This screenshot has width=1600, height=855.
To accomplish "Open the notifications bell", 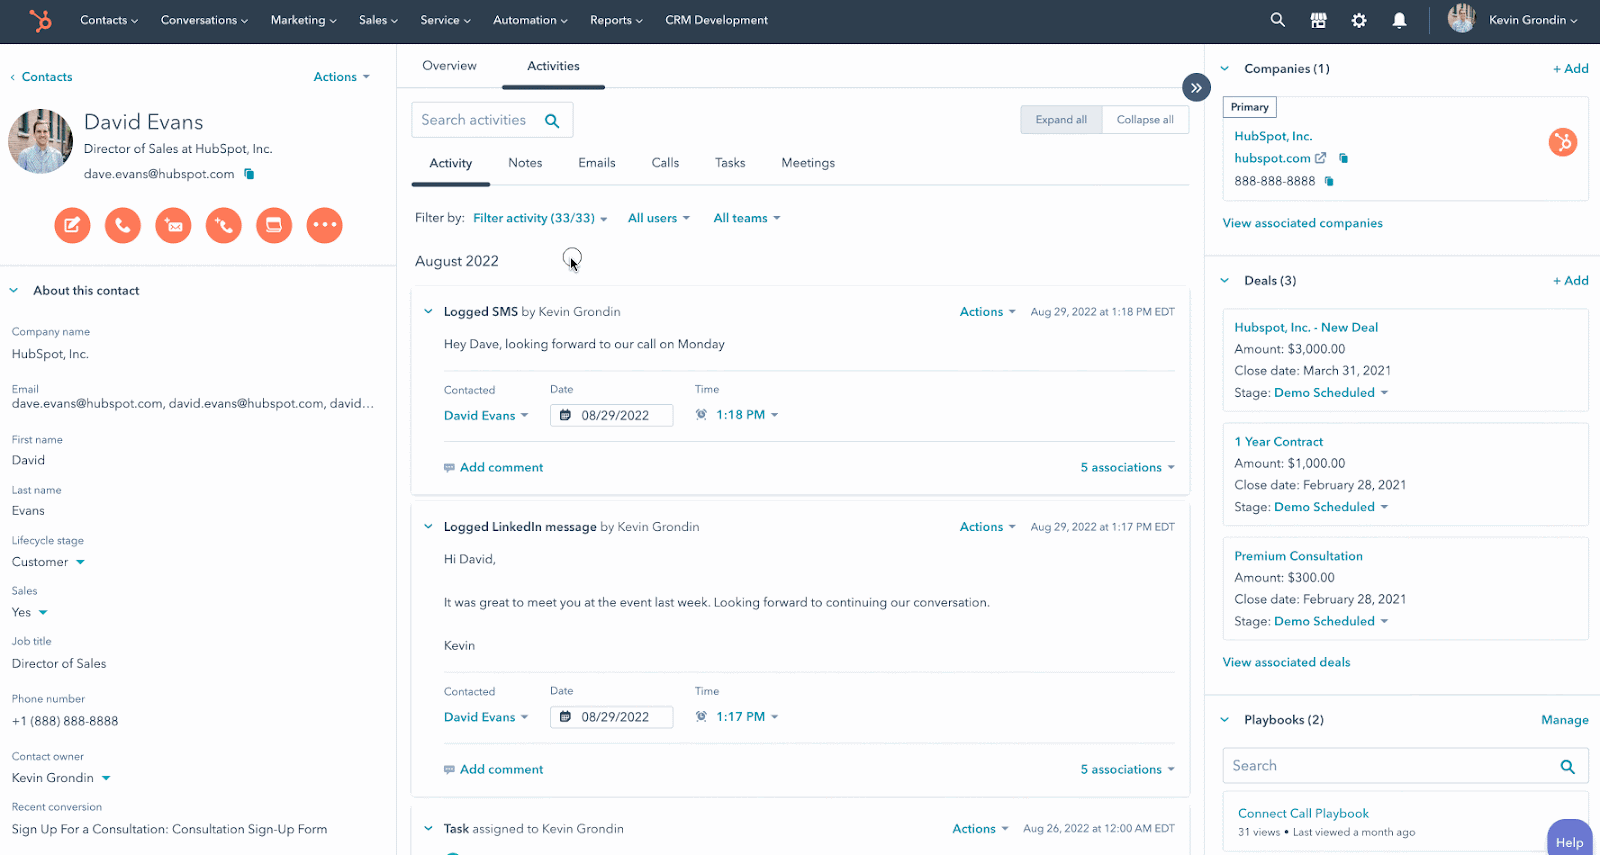I will [x=1399, y=20].
